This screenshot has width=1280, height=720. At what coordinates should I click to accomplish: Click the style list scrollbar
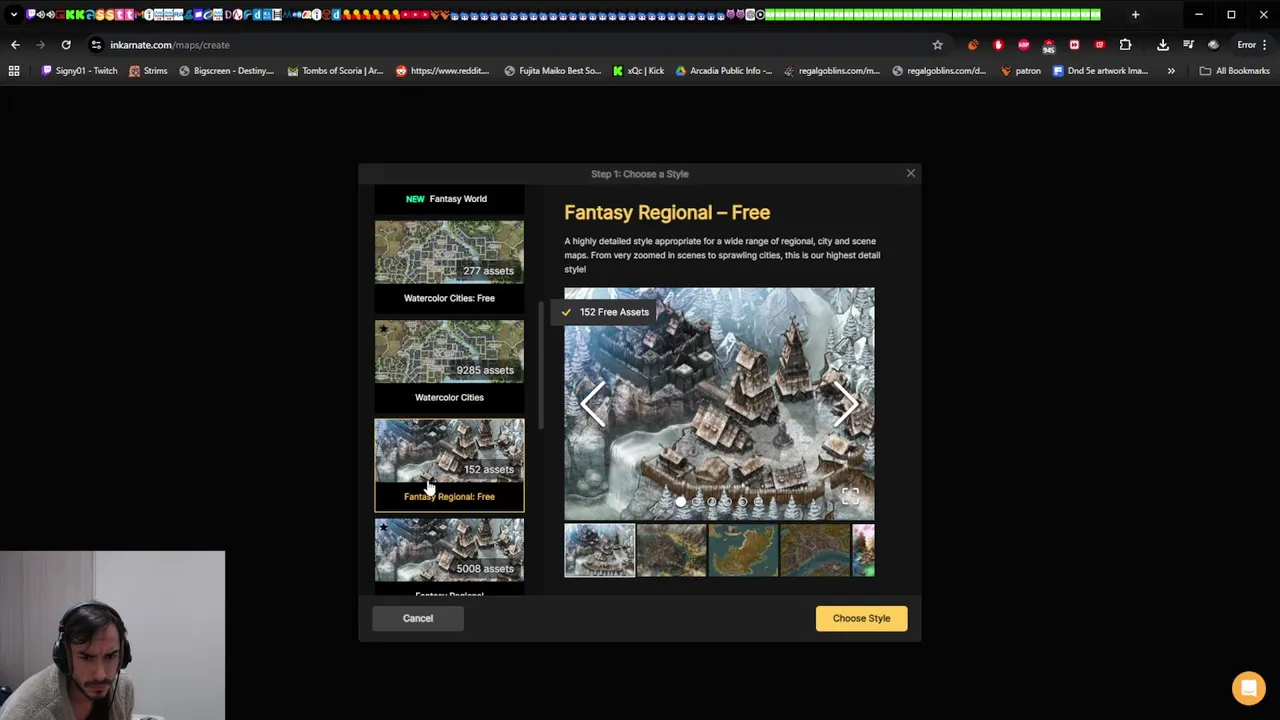click(541, 365)
